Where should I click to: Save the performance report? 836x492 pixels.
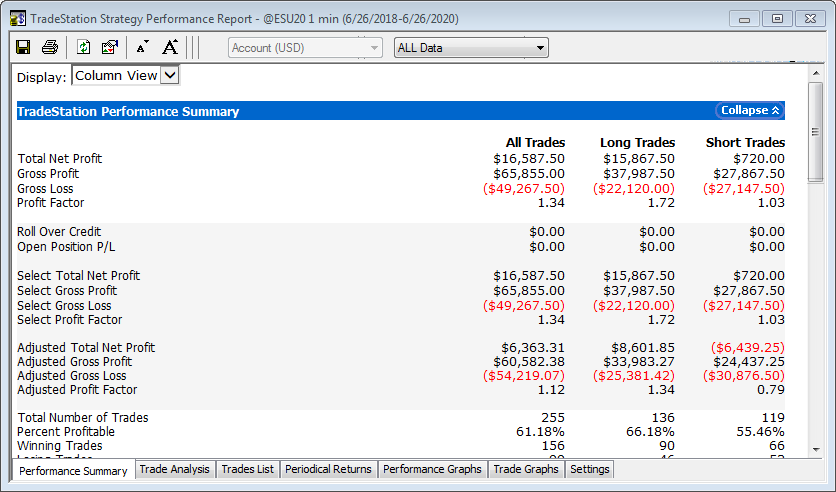coord(23,47)
